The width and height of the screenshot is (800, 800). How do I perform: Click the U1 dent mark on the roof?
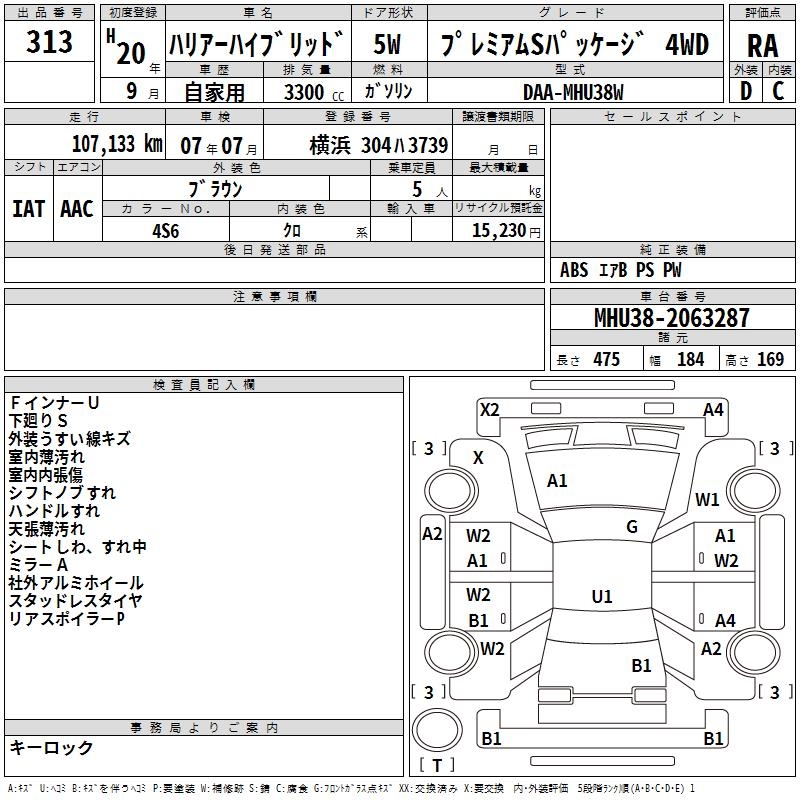click(x=601, y=597)
